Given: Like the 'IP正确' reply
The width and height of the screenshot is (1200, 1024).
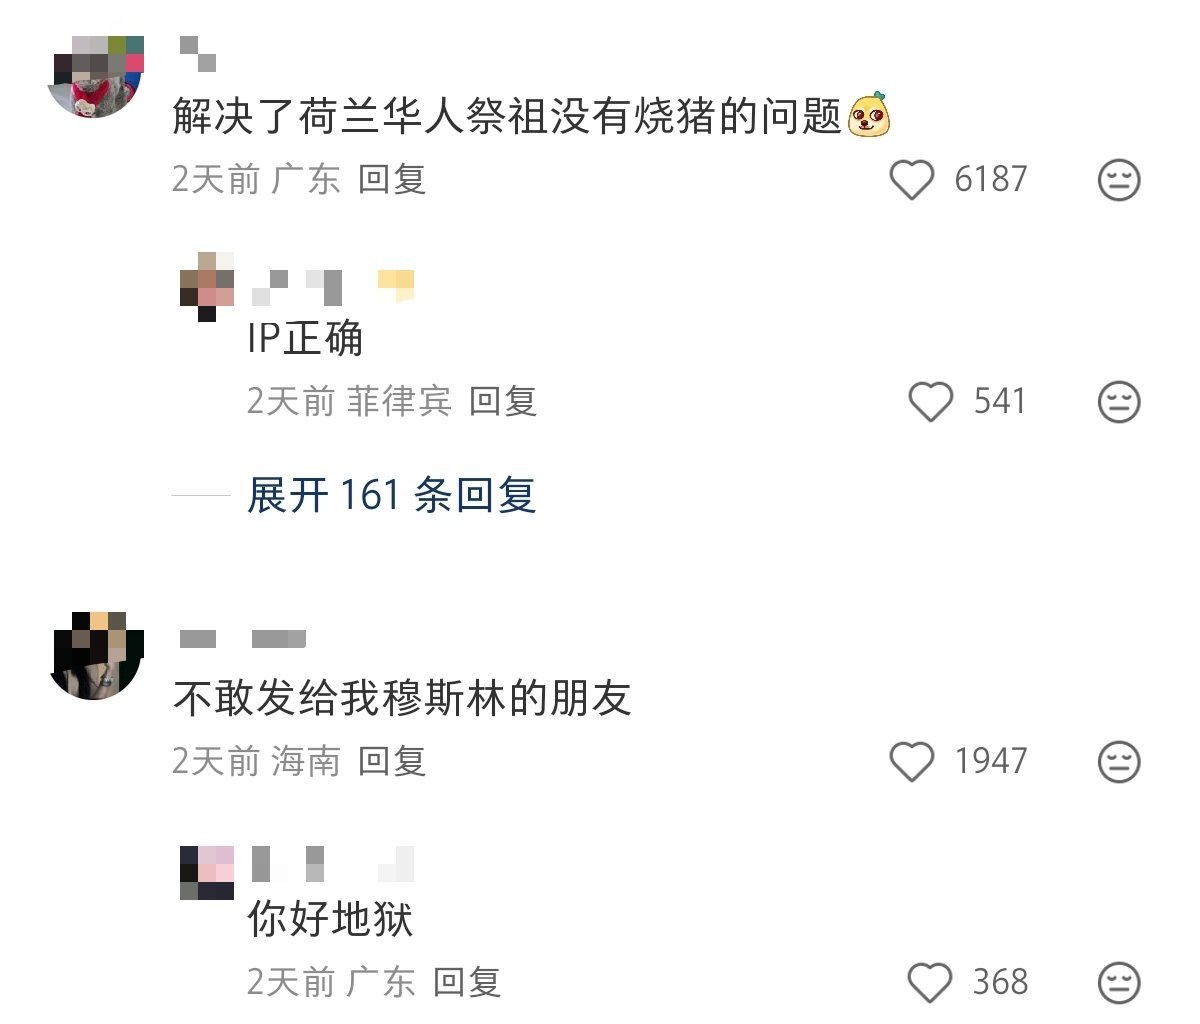Looking at the screenshot, I should pos(930,402).
